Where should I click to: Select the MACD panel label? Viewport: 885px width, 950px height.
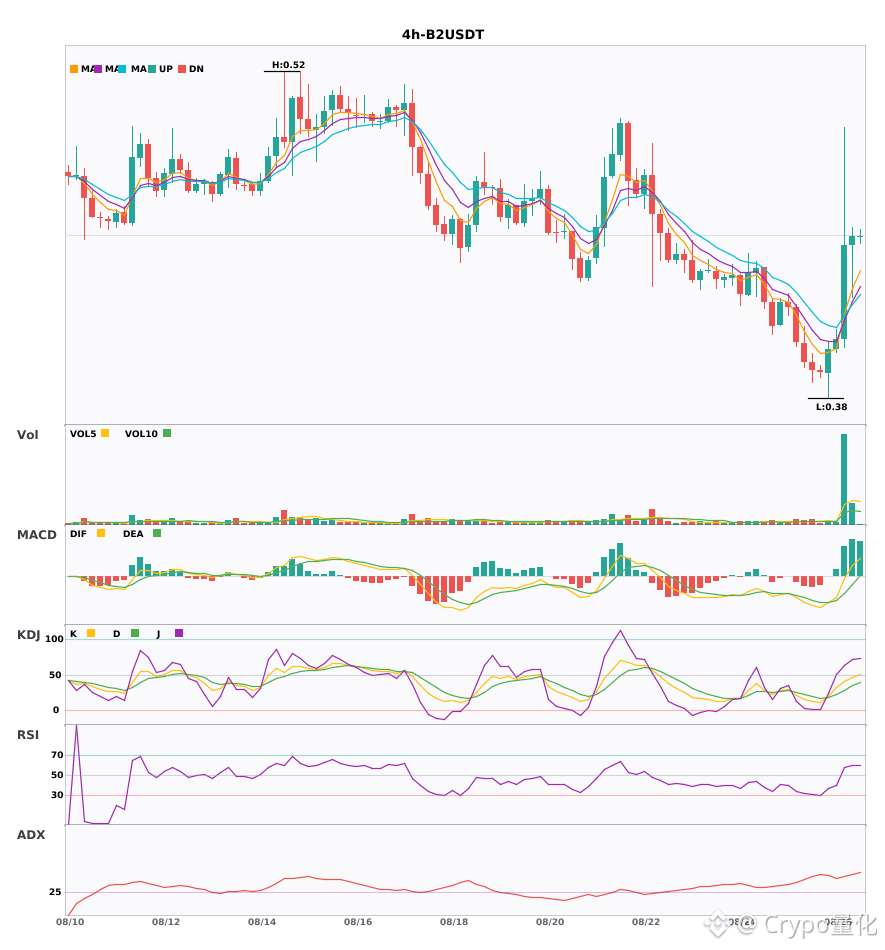coord(36,535)
